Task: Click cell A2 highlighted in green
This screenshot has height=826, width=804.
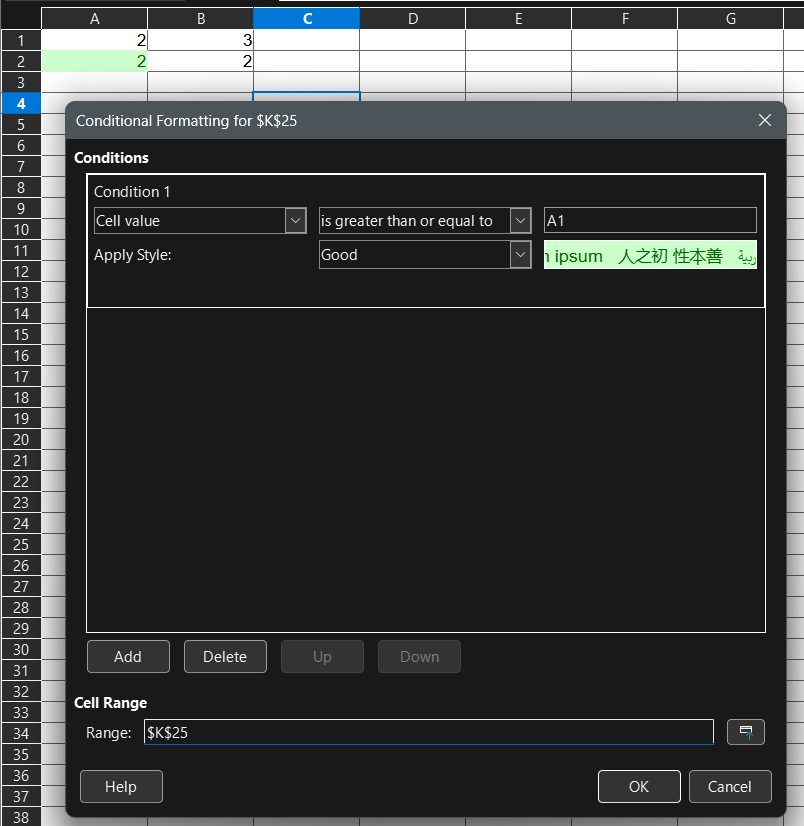Action: coord(94,61)
